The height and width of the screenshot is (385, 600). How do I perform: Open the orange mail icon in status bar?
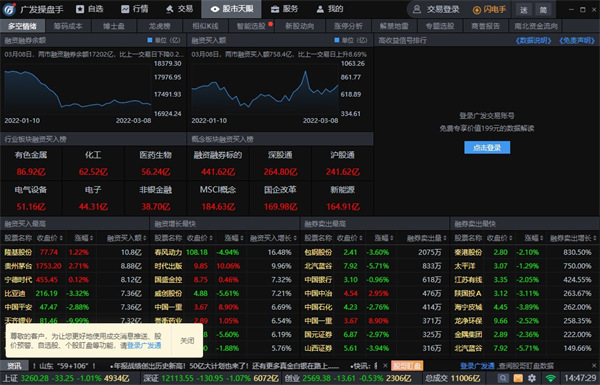click(518, 378)
